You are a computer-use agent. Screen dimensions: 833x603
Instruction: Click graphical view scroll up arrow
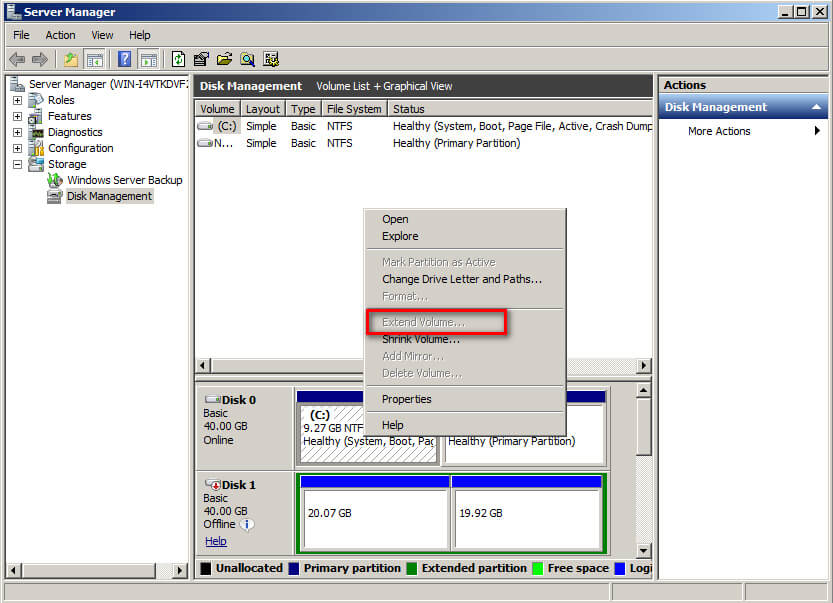(643, 390)
